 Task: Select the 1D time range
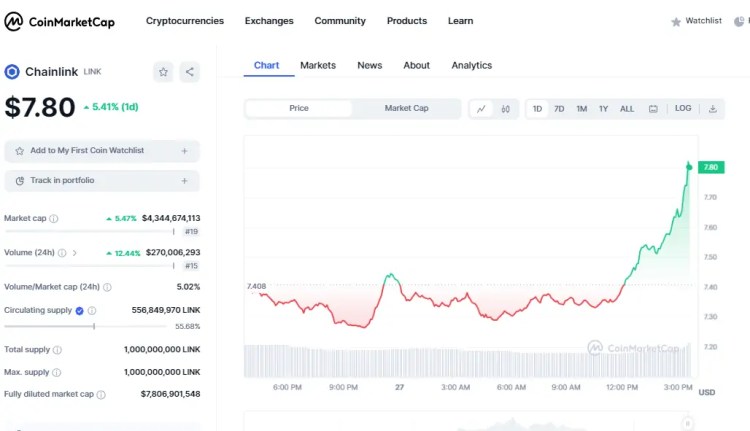[538, 109]
